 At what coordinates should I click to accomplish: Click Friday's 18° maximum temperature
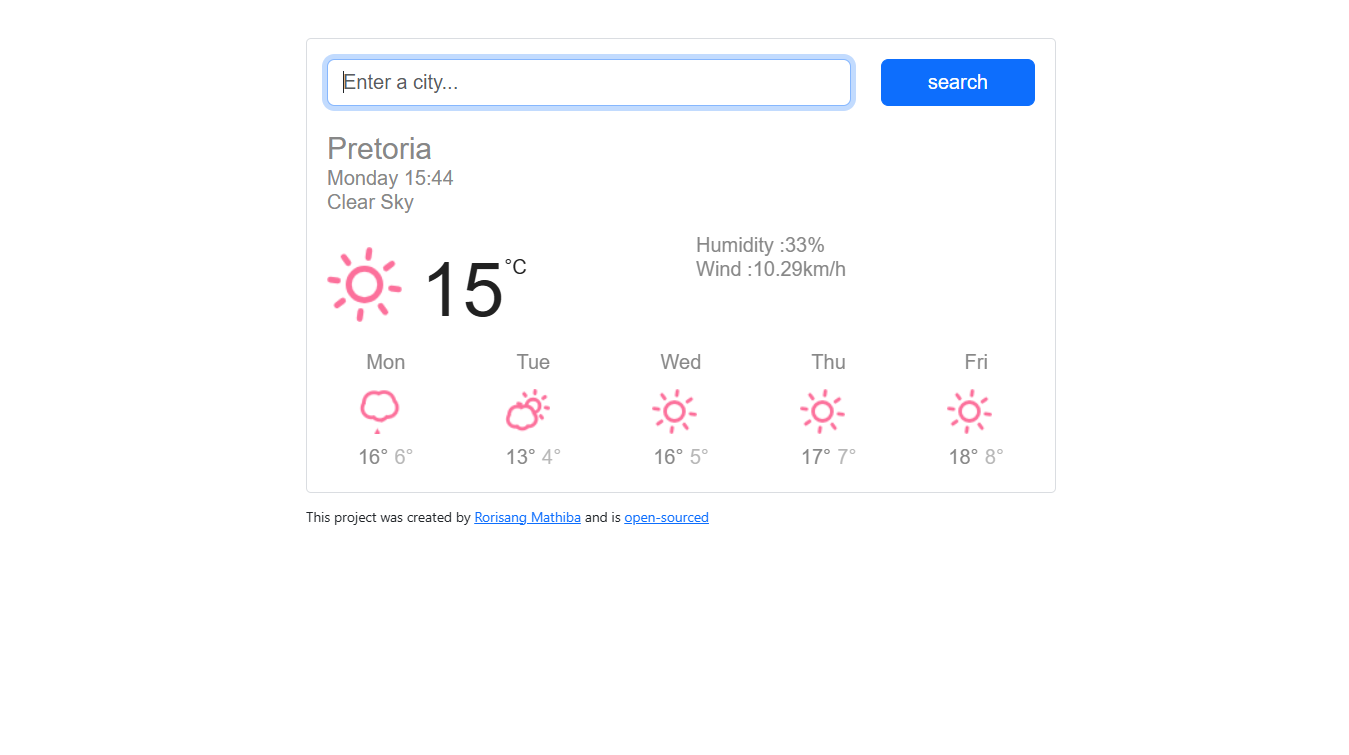click(963, 457)
